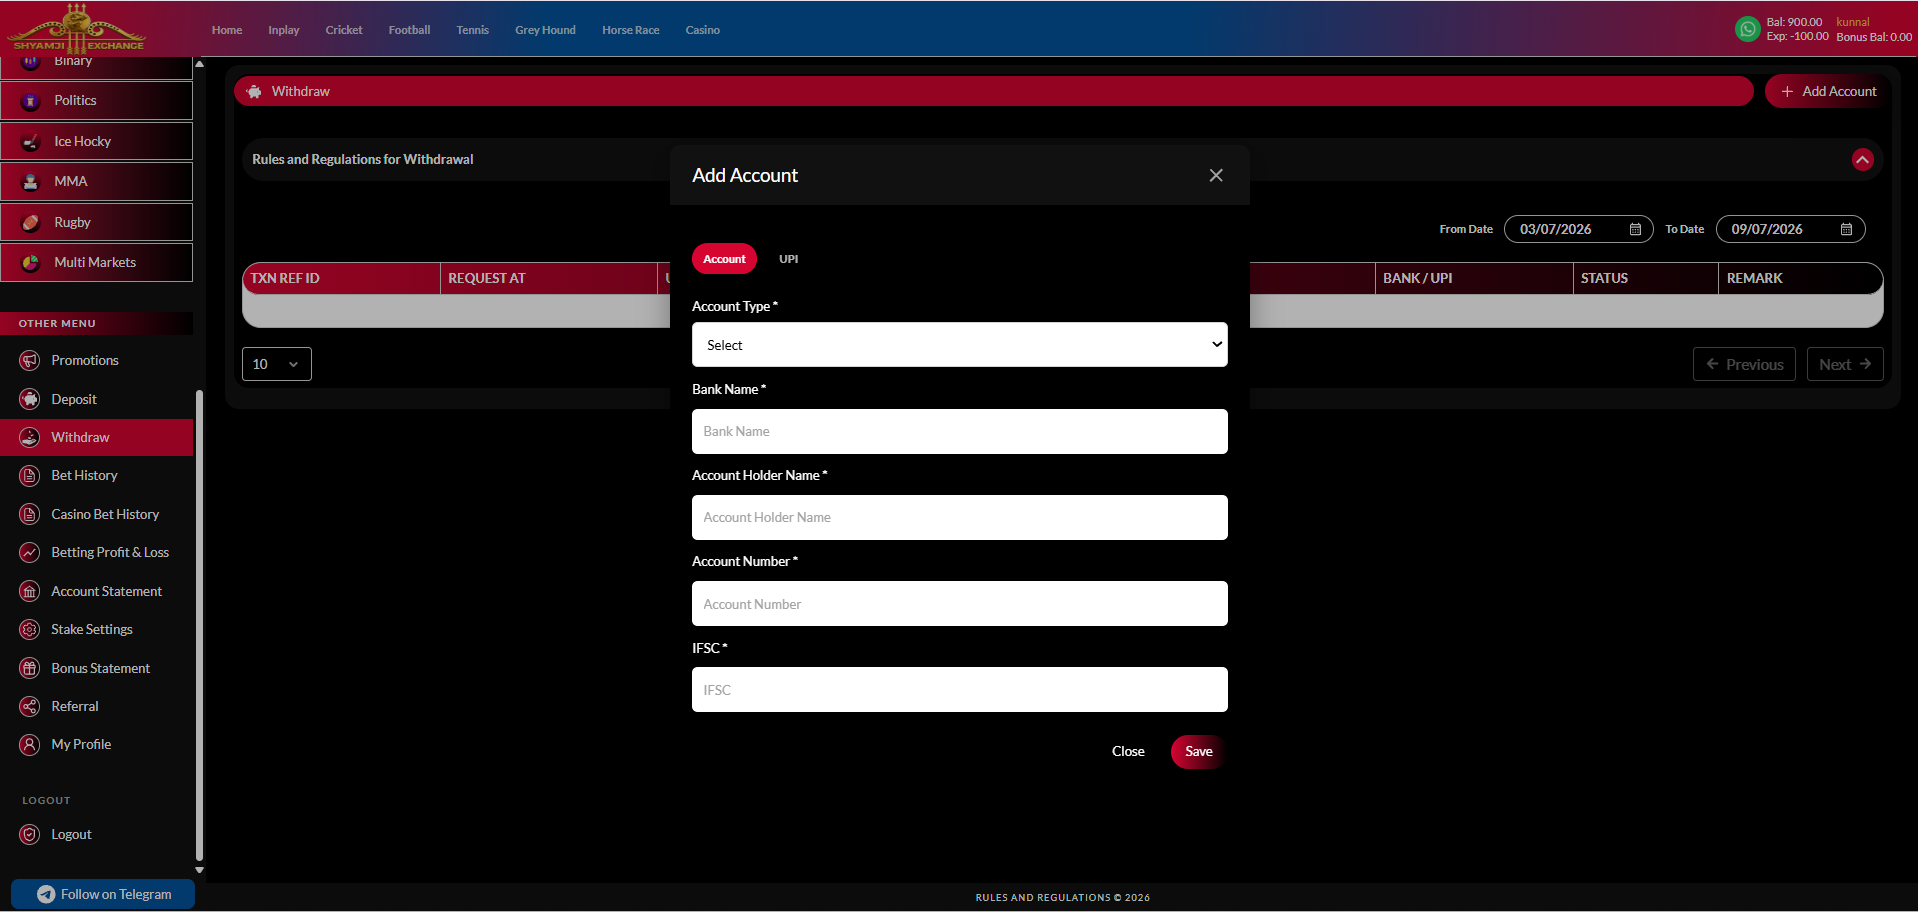
Task: Click the Bet History icon
Action: [30, 476]
